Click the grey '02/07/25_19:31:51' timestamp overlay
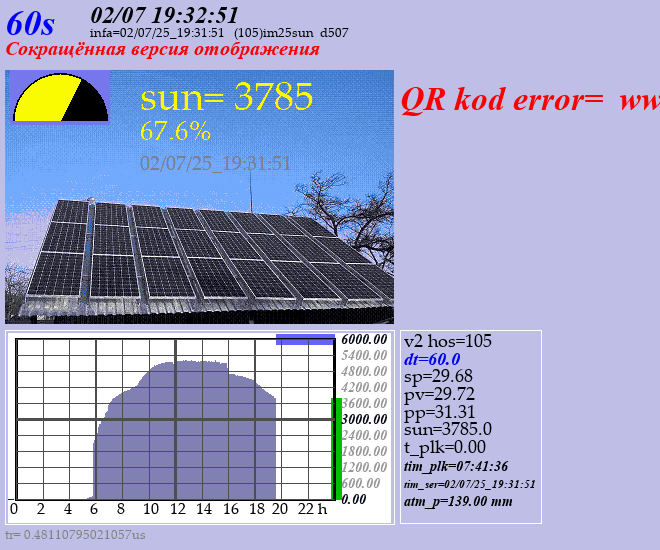The image size is (660, 550). coord(215,163)
